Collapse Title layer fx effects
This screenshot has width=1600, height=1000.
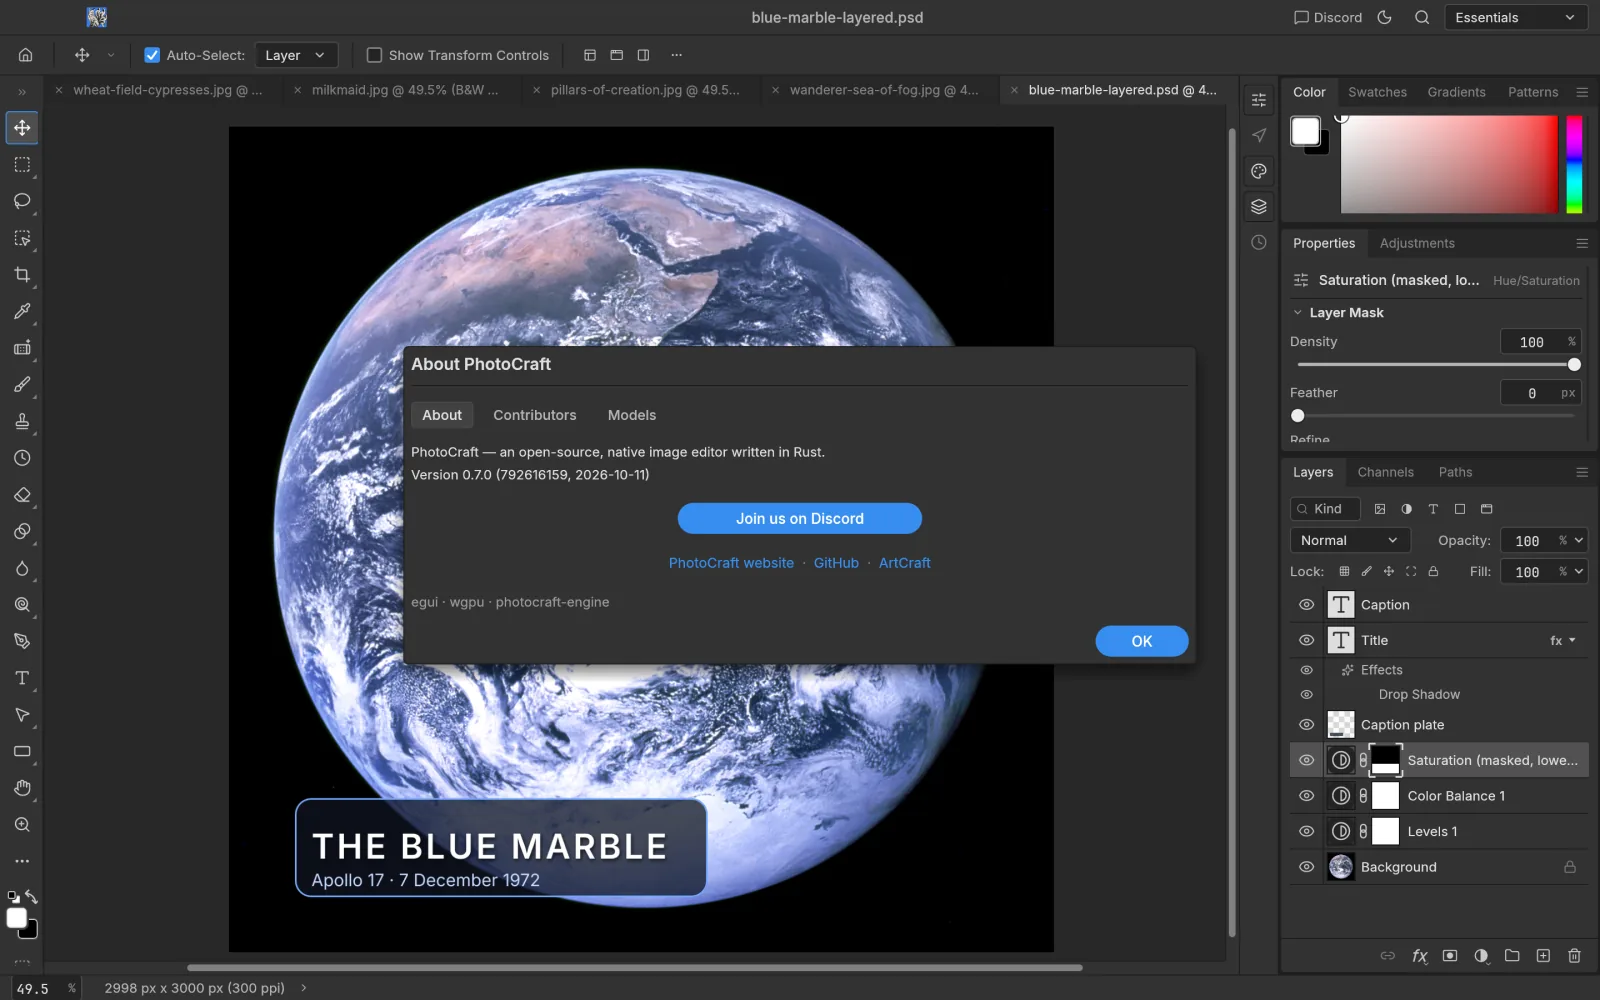tap(1572, 640)
